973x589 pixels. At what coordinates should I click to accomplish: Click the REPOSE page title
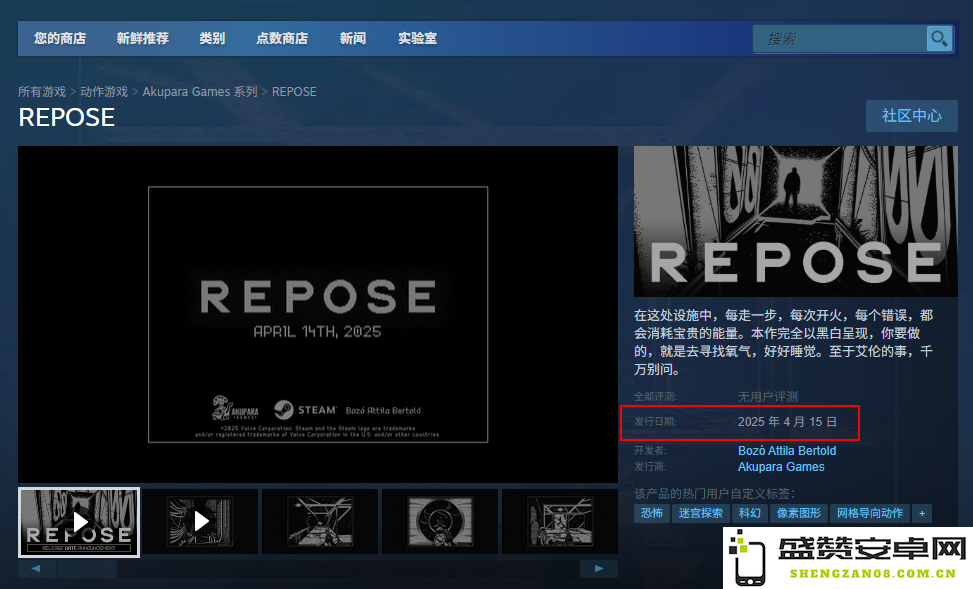tap(66, 117)
